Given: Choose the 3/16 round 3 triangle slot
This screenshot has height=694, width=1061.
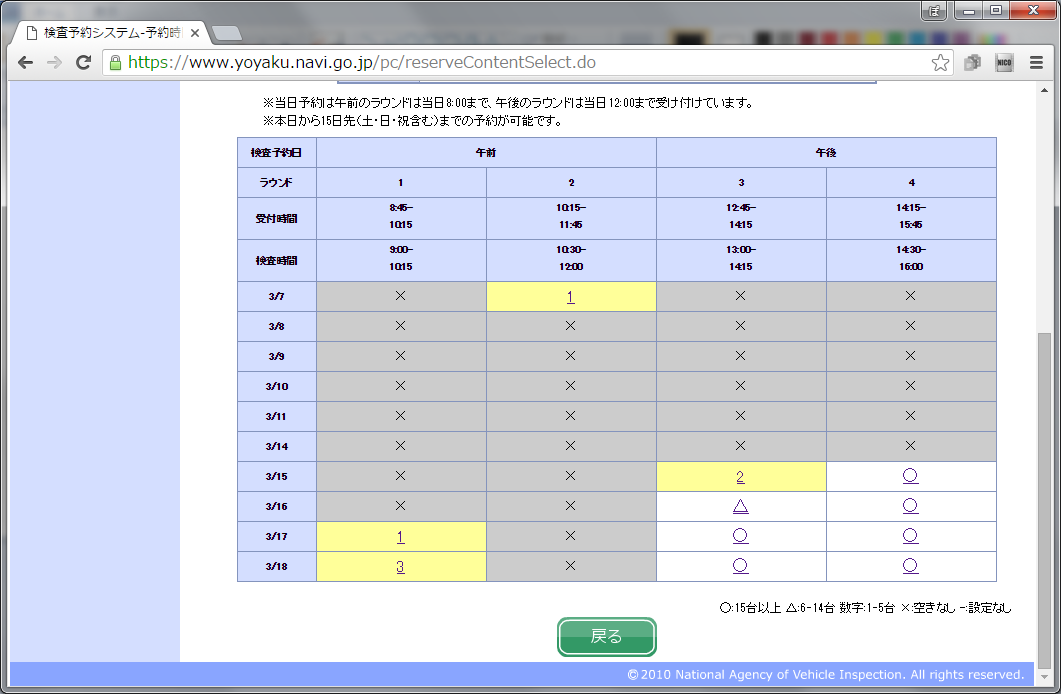Looking at the screenshot, I should point(740,507).
